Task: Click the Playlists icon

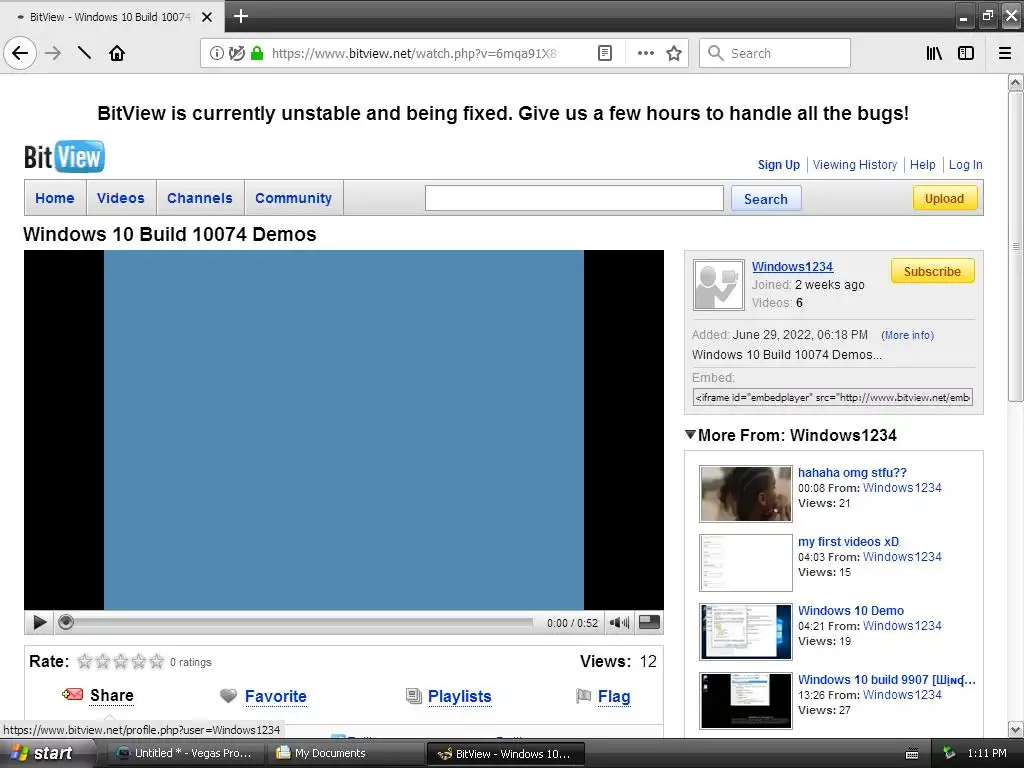Action: [x=413, y=696]
